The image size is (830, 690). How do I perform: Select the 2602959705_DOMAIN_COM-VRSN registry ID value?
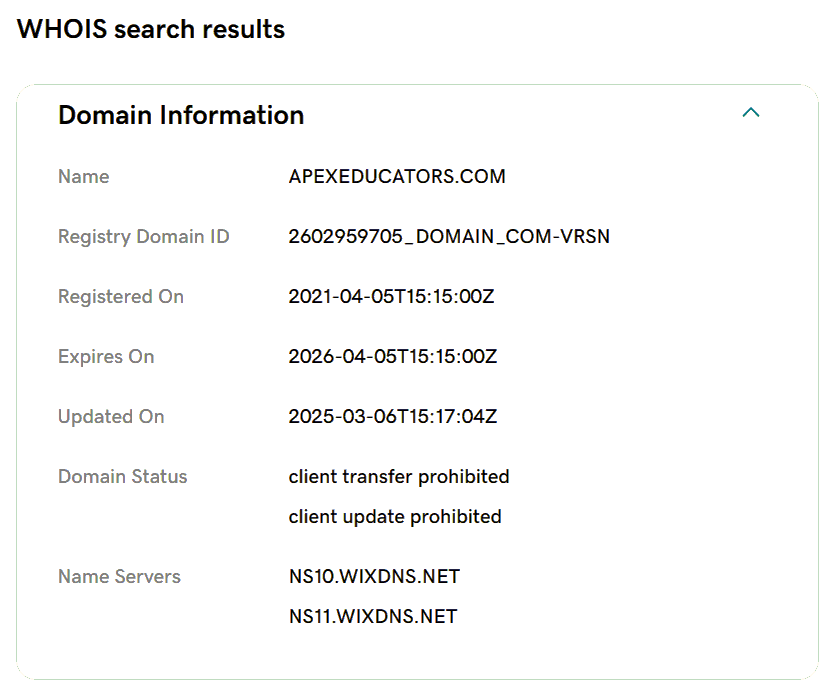click(x=449, y=237)
